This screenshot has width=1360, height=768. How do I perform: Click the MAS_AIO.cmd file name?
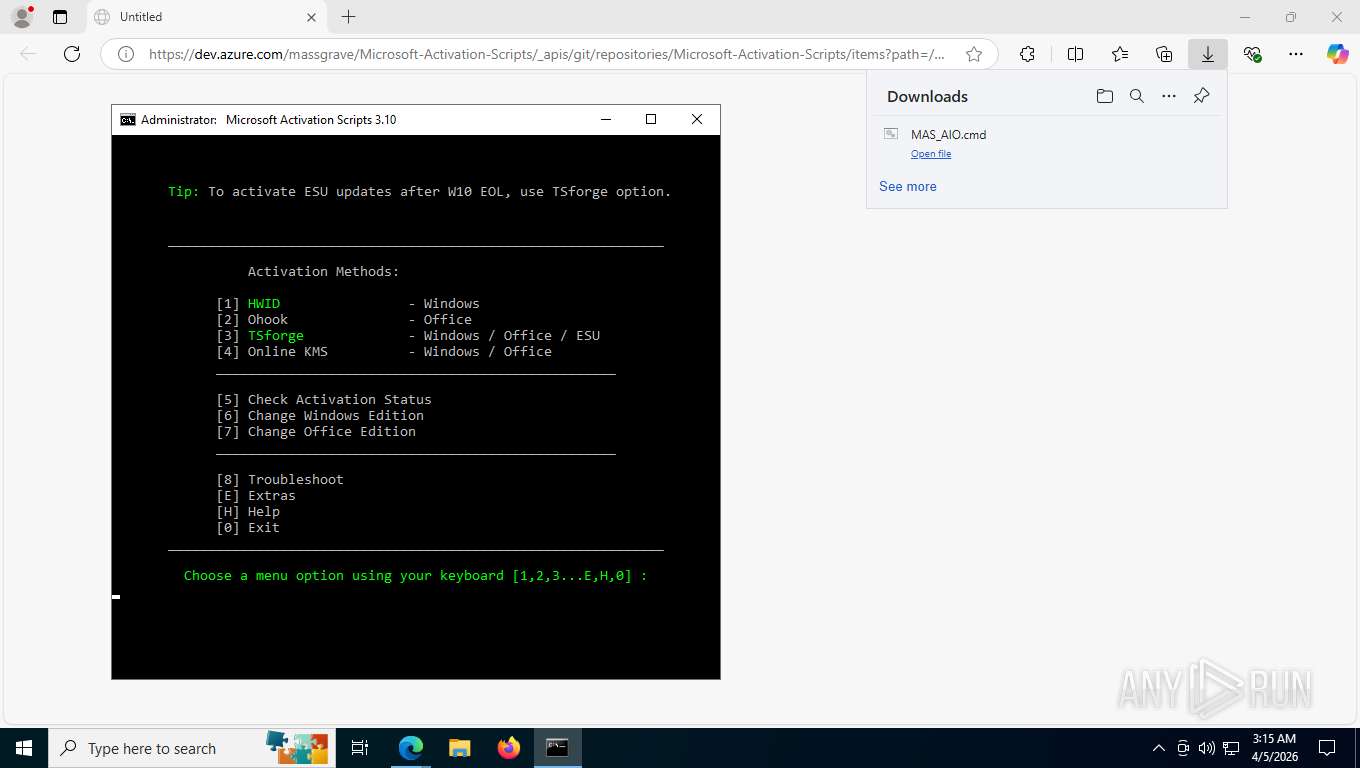tap(948, 135)
